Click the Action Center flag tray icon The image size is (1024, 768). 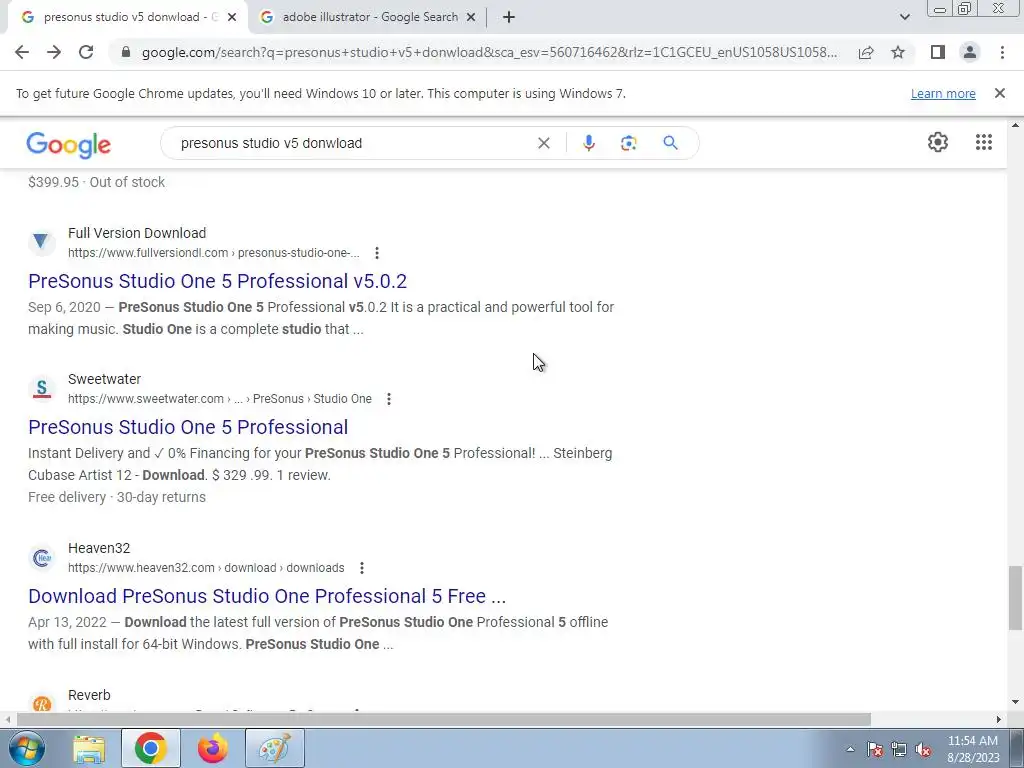[875, 750]
